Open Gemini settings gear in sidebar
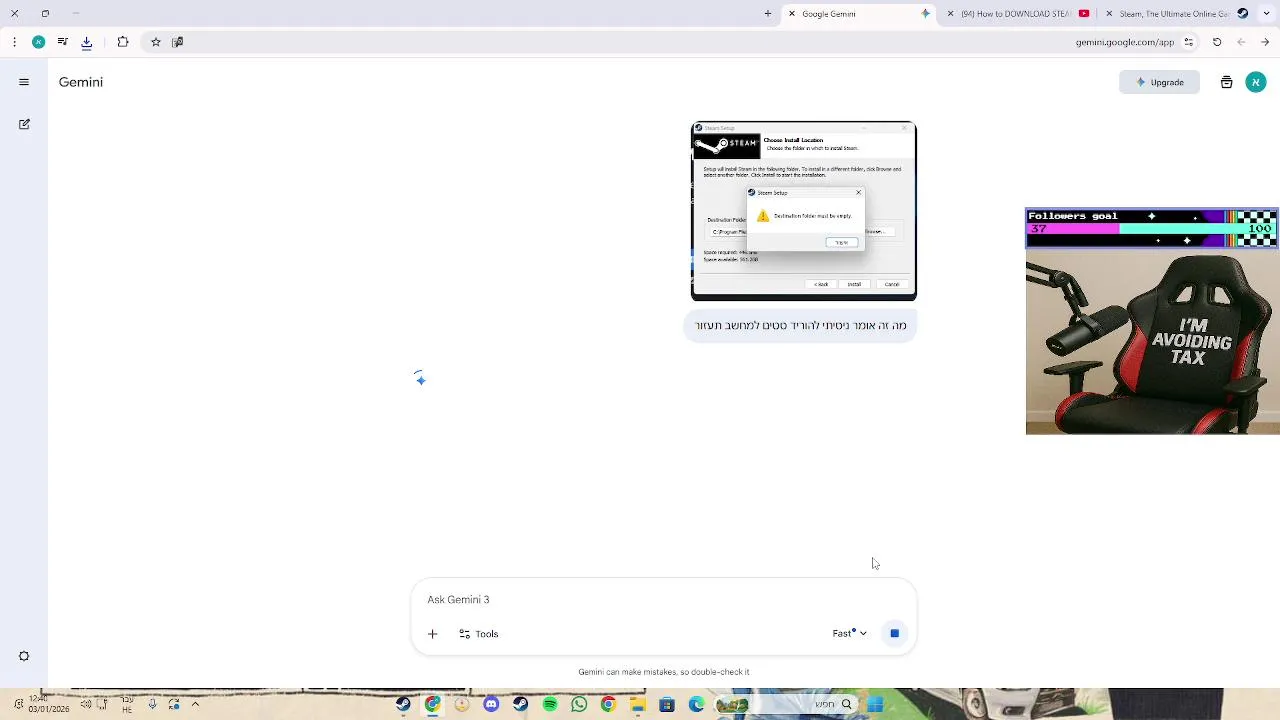Screen dimensions: 1280x720 point(24,656)
